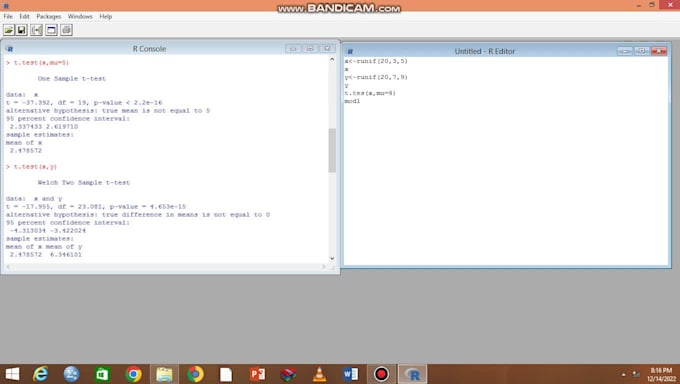Click the value '6.946101' in console
680x384 pixels.
tap(66, 255)
